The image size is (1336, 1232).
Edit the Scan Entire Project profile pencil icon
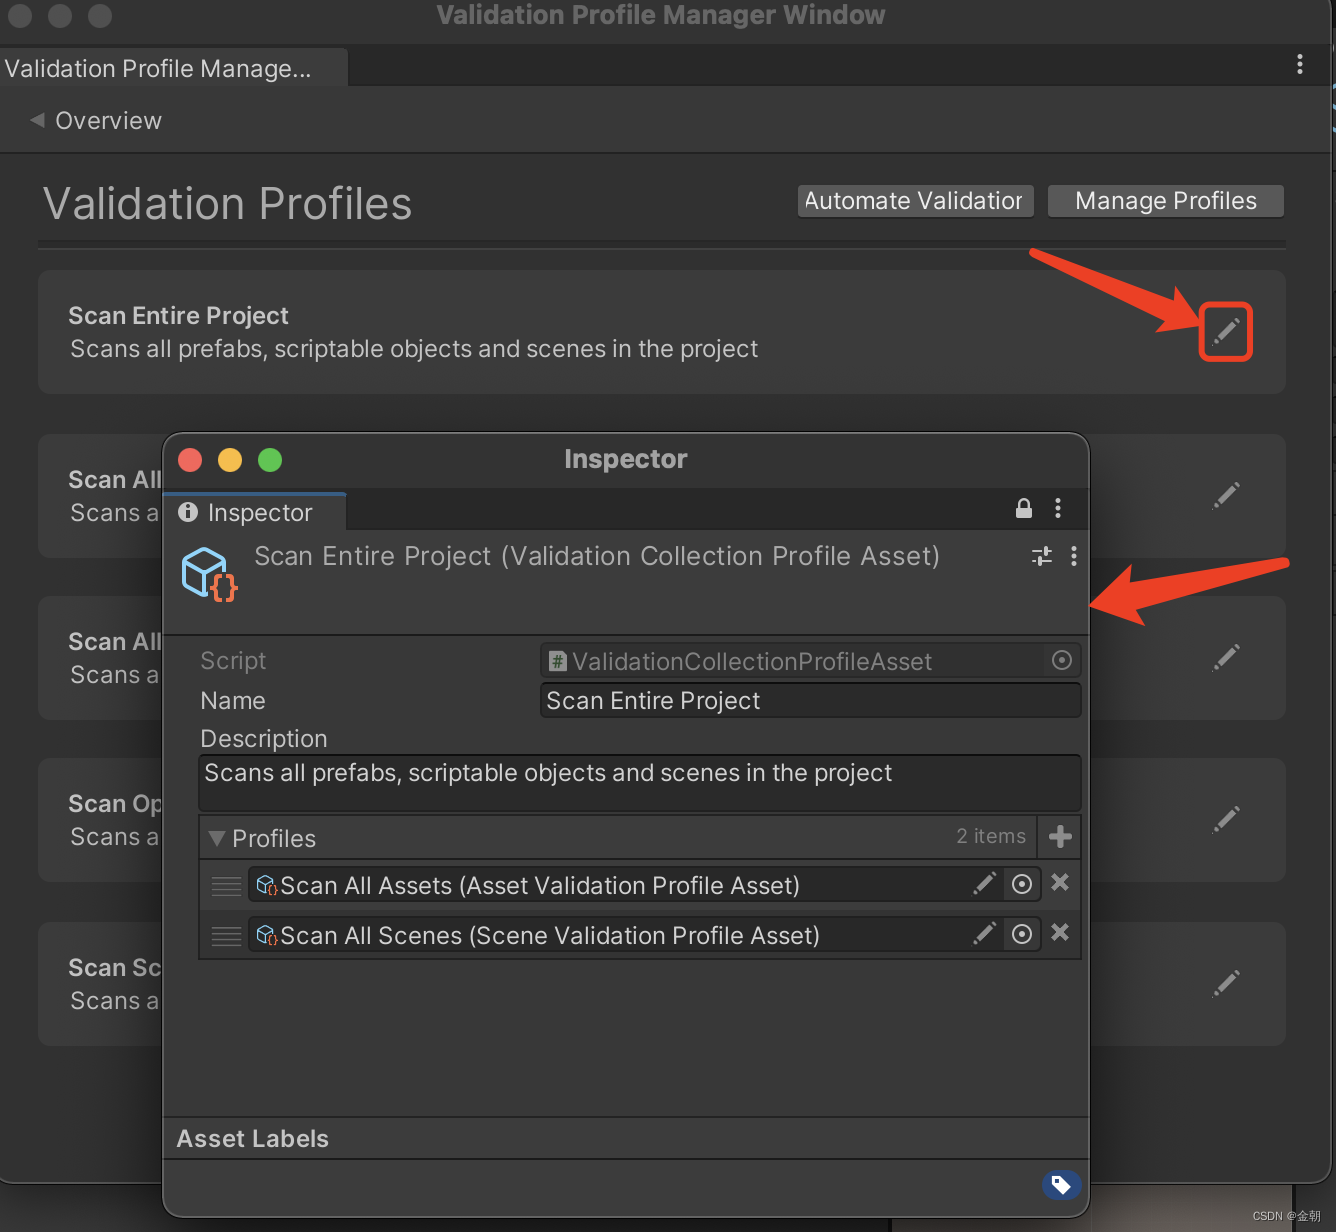coord(1226,330)
